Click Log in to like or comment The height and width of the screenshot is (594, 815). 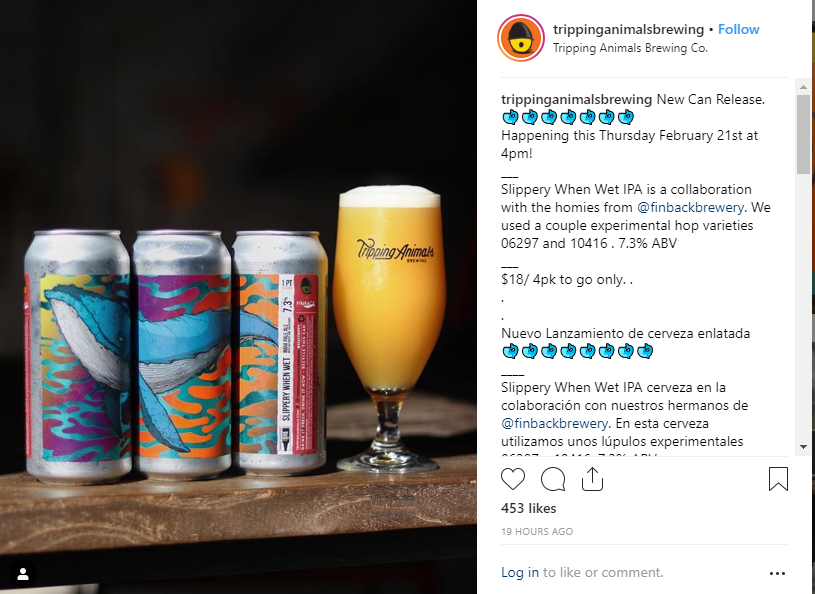pos(519,572)
